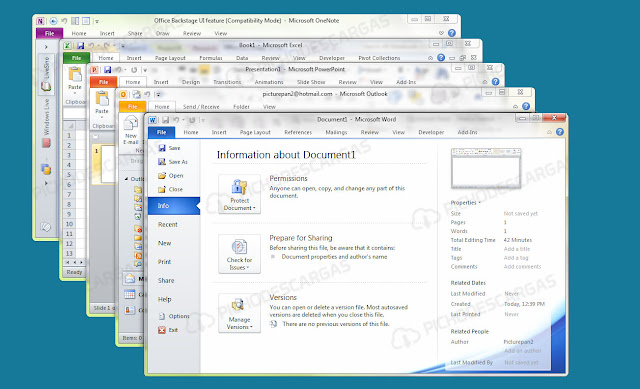640x389 pixels.
Task: Click the back arrow icon in OneNote toolbar
Action: (x=53, y=21)
